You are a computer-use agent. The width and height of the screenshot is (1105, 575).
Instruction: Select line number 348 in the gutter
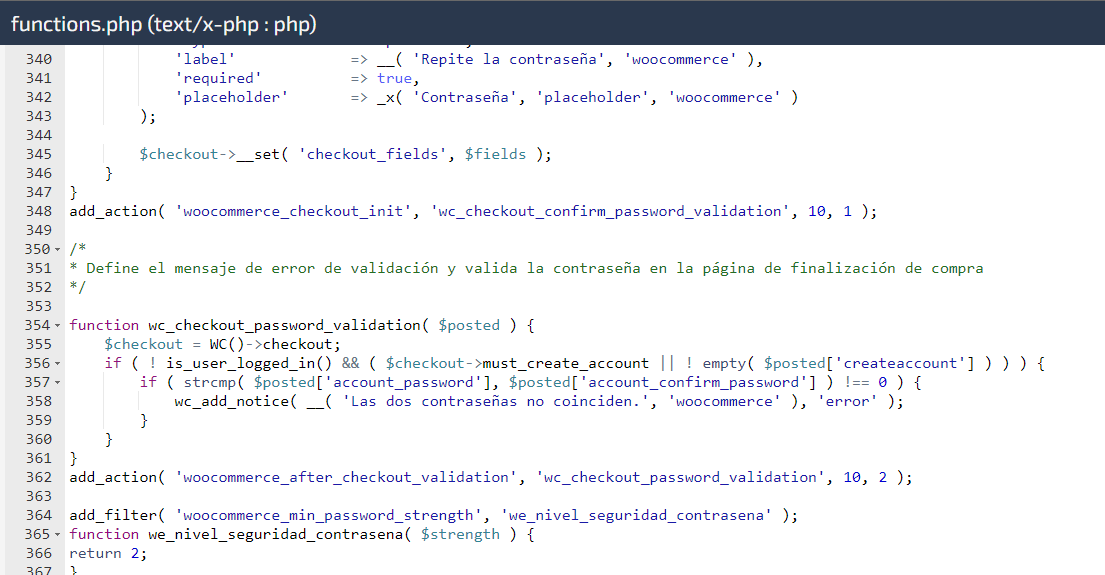point(39,211)
